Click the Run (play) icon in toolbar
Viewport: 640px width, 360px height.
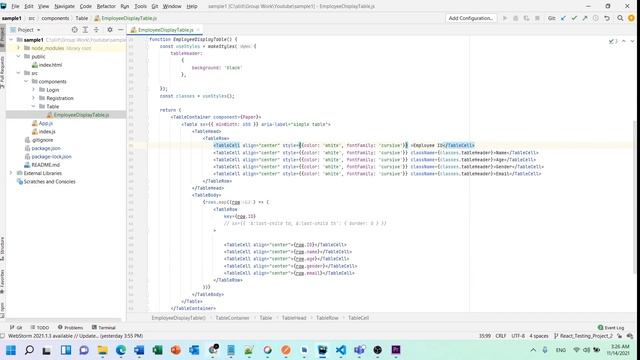tap(504, 18)
